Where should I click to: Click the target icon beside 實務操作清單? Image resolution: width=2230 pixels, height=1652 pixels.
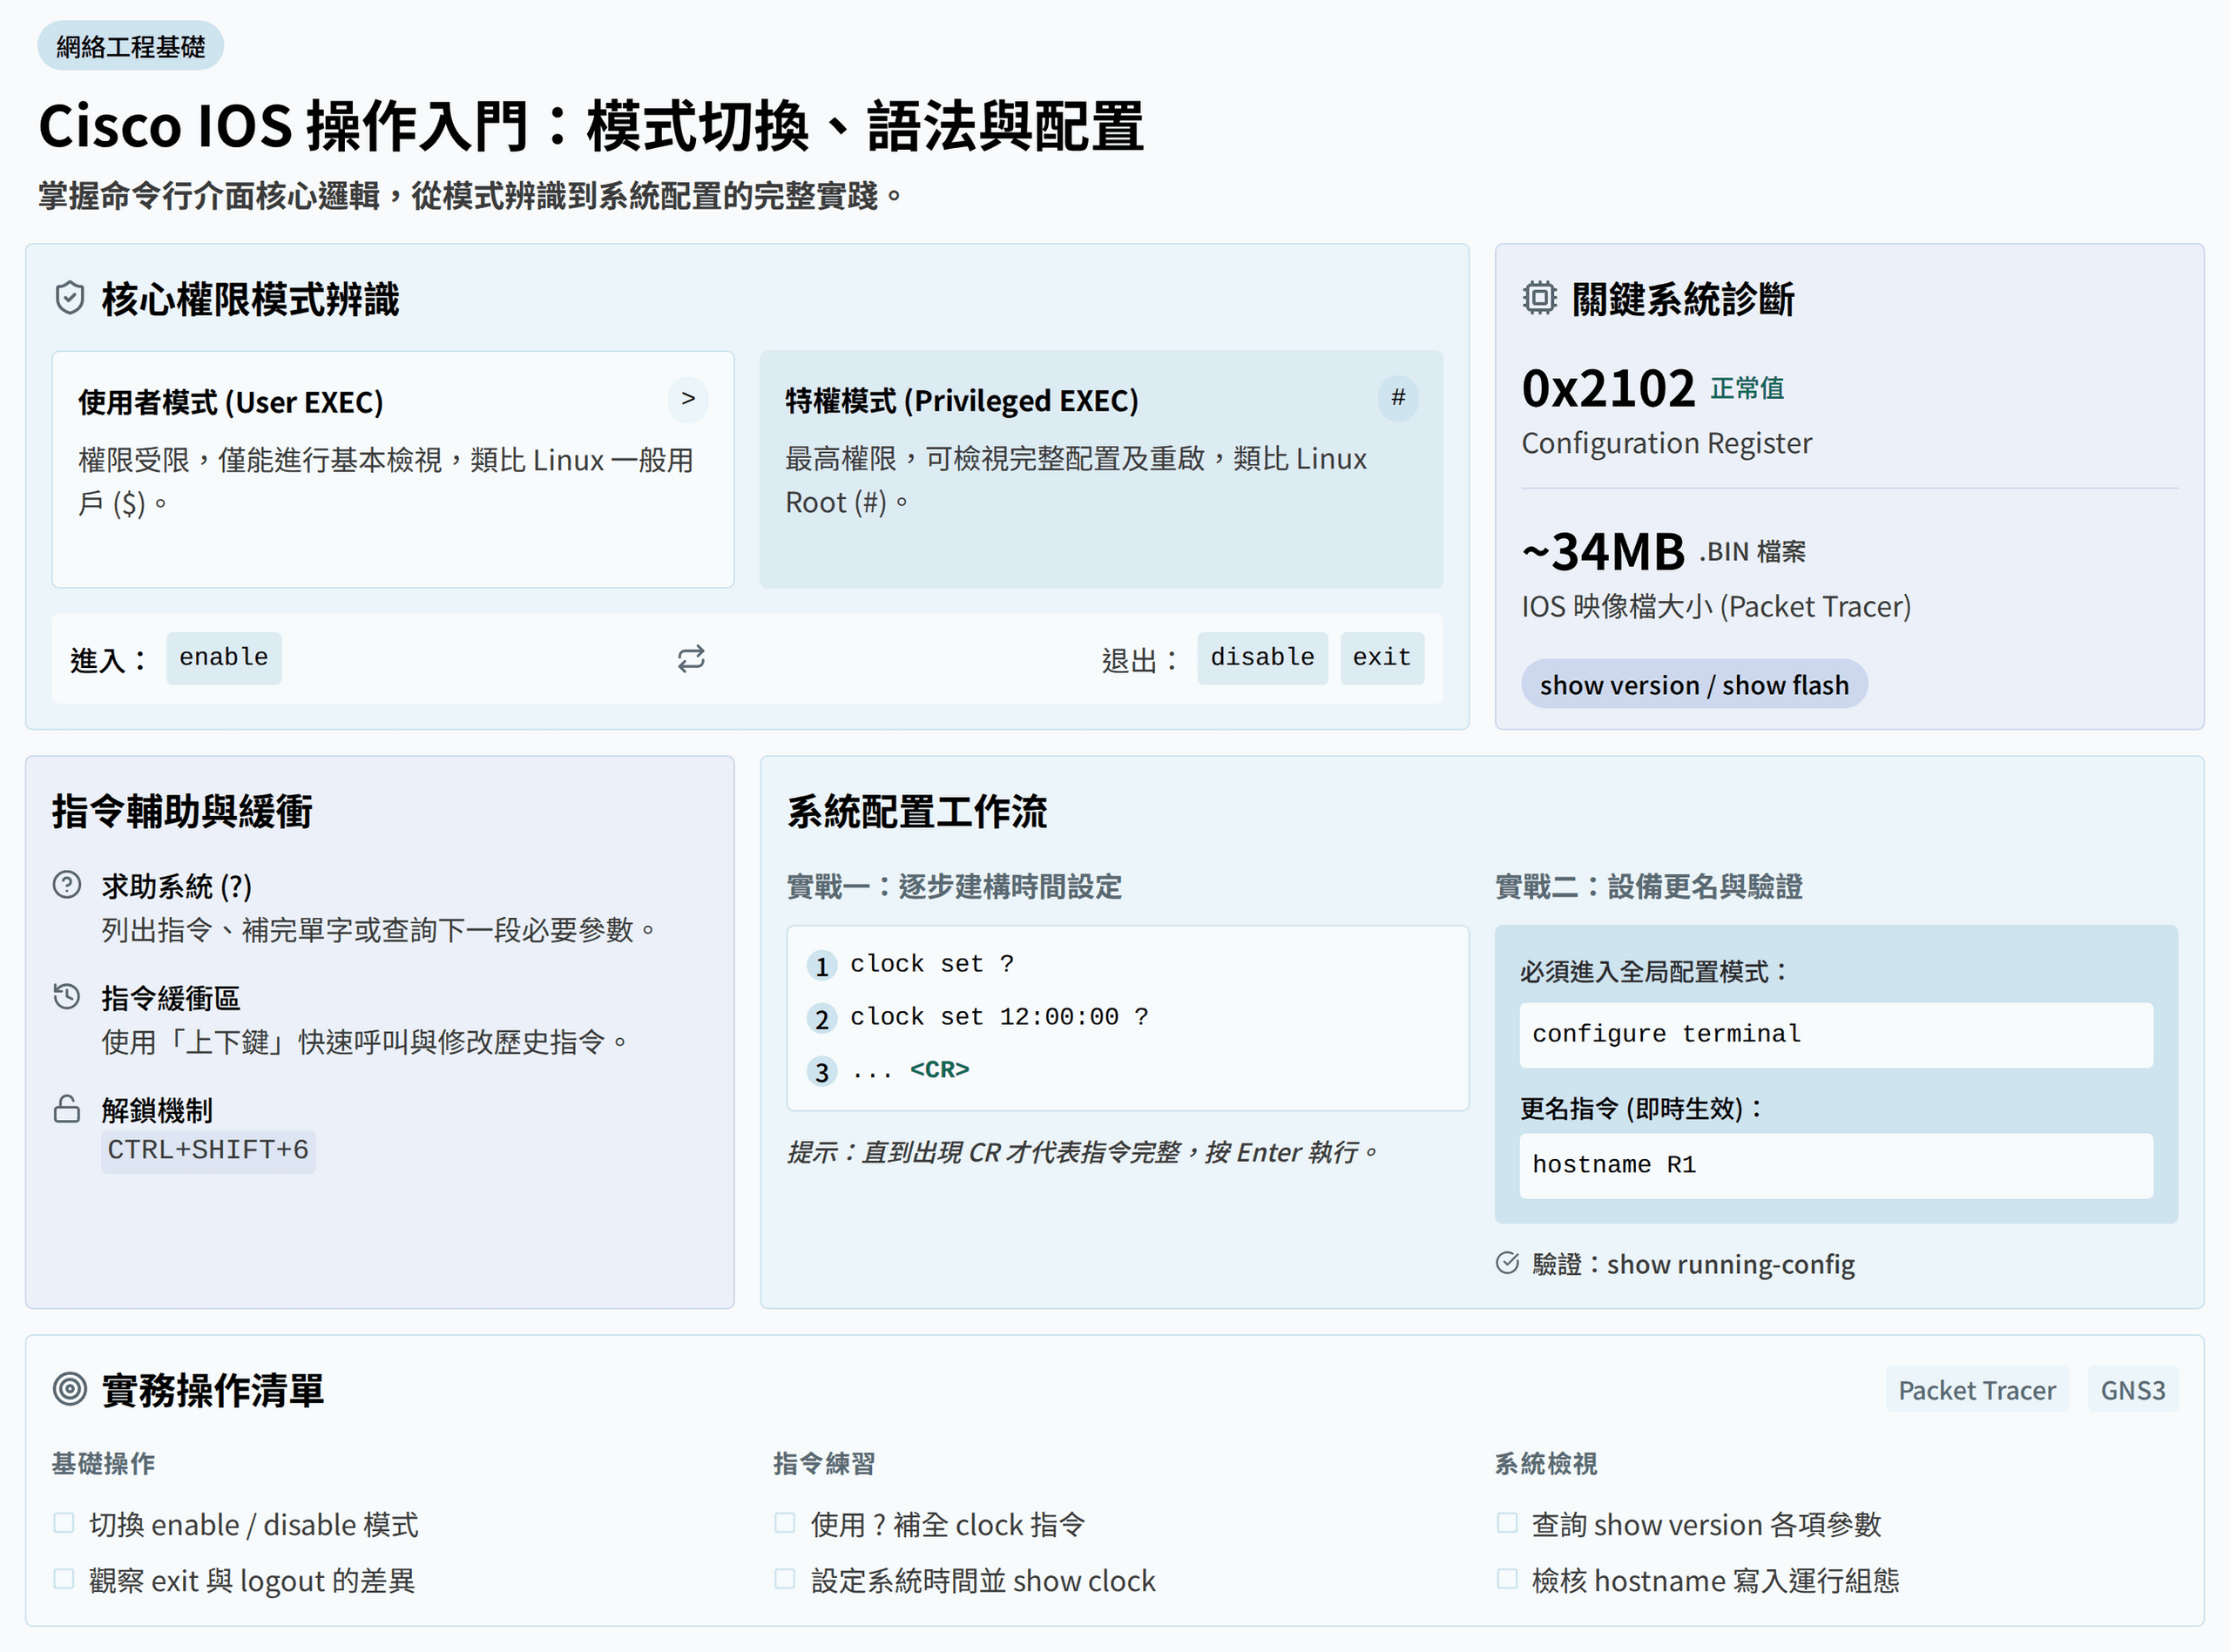(x=70, y=1389)
